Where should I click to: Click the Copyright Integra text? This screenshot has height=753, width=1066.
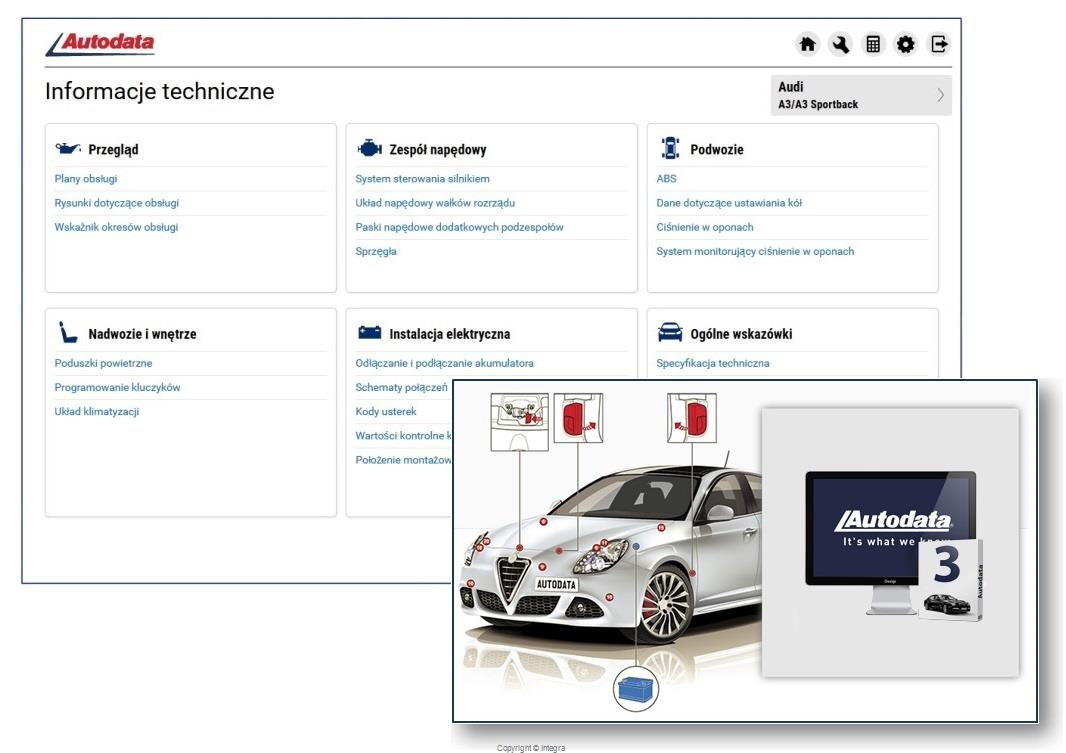point(531,748)
